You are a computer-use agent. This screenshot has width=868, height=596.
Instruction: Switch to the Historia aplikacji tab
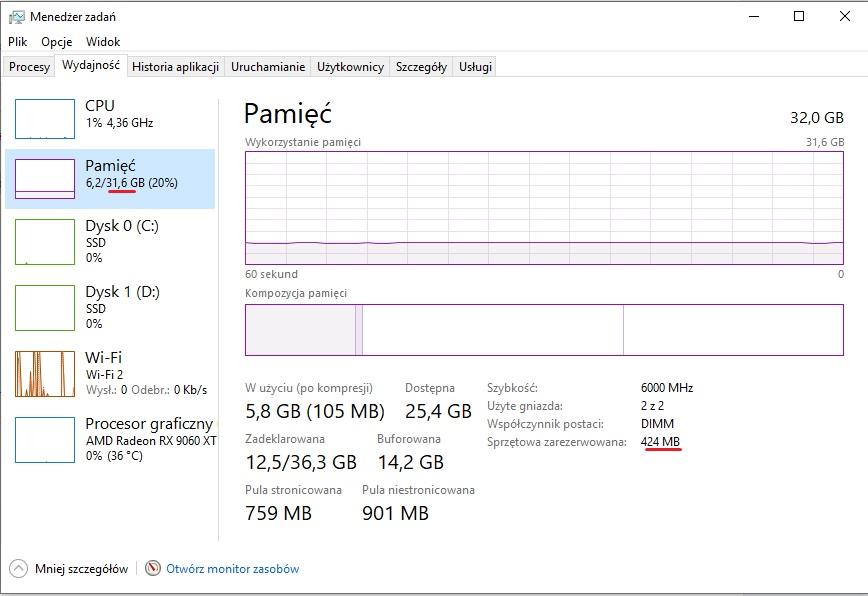click(175, 67)
